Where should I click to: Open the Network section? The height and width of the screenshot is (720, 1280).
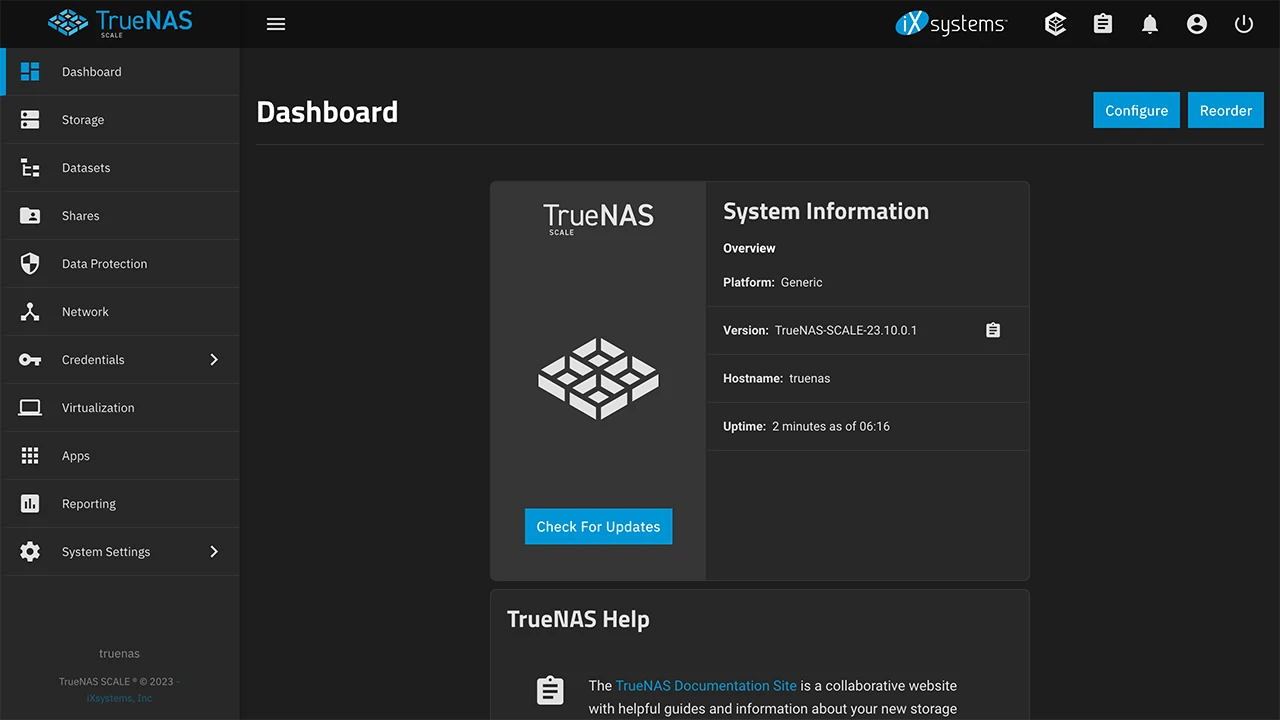pos(85,311)
